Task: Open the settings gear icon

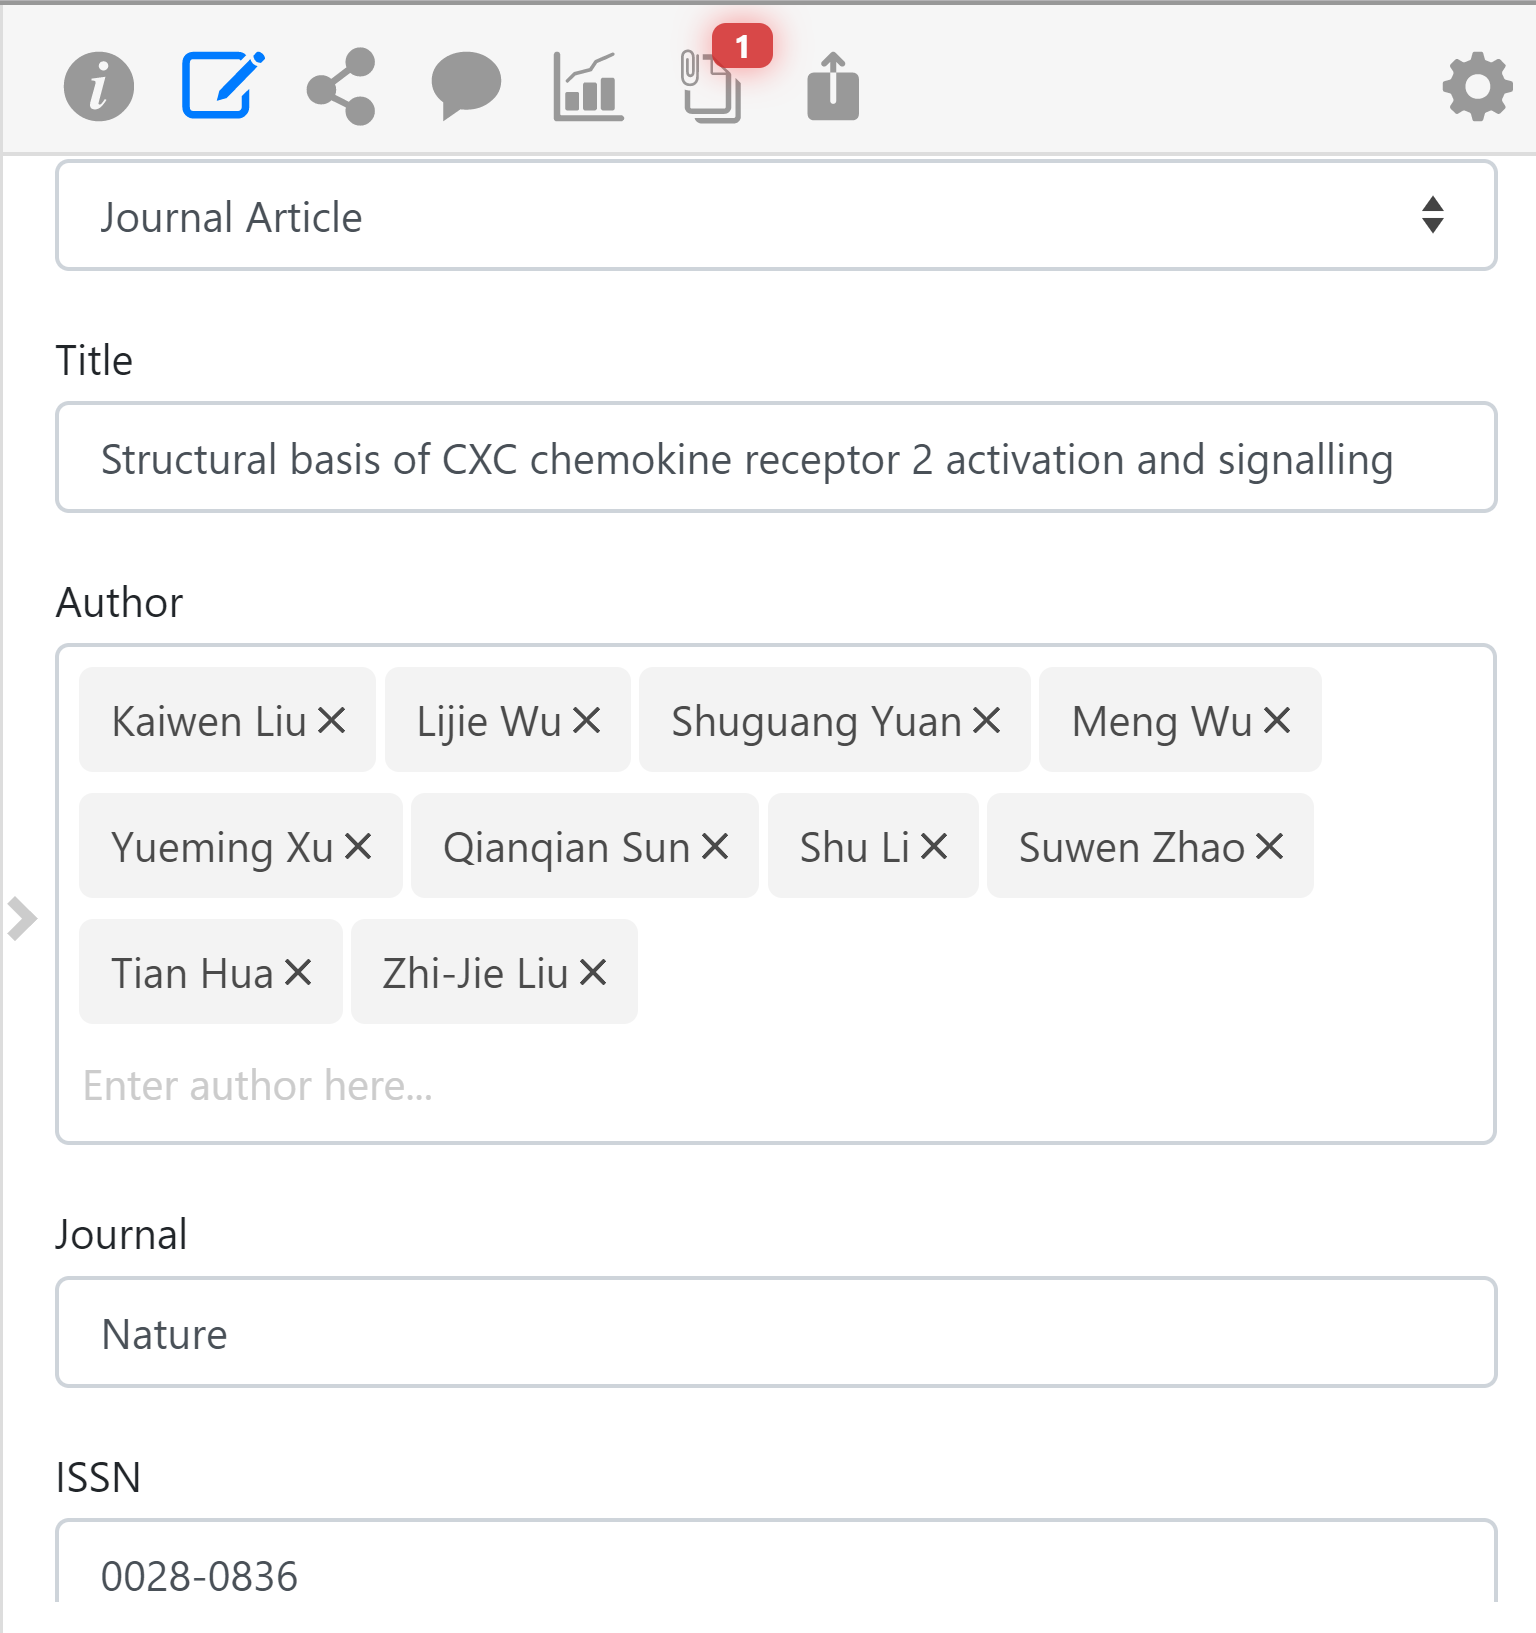Action: coord(1476,88)
